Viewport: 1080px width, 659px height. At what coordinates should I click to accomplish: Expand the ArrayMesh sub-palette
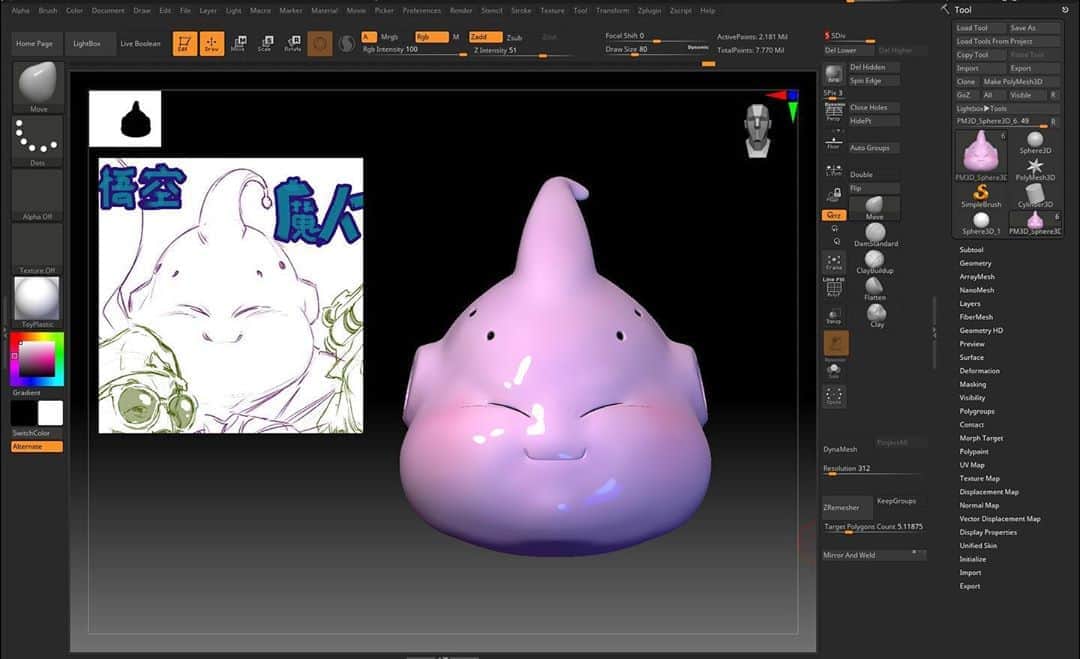click(x=977, y=276)
